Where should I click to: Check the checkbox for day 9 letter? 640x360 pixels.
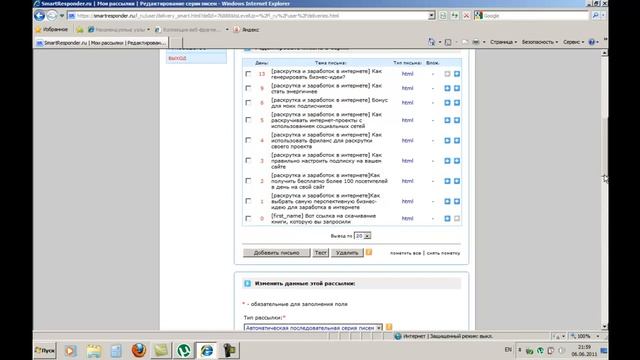(x=248, y=88)
